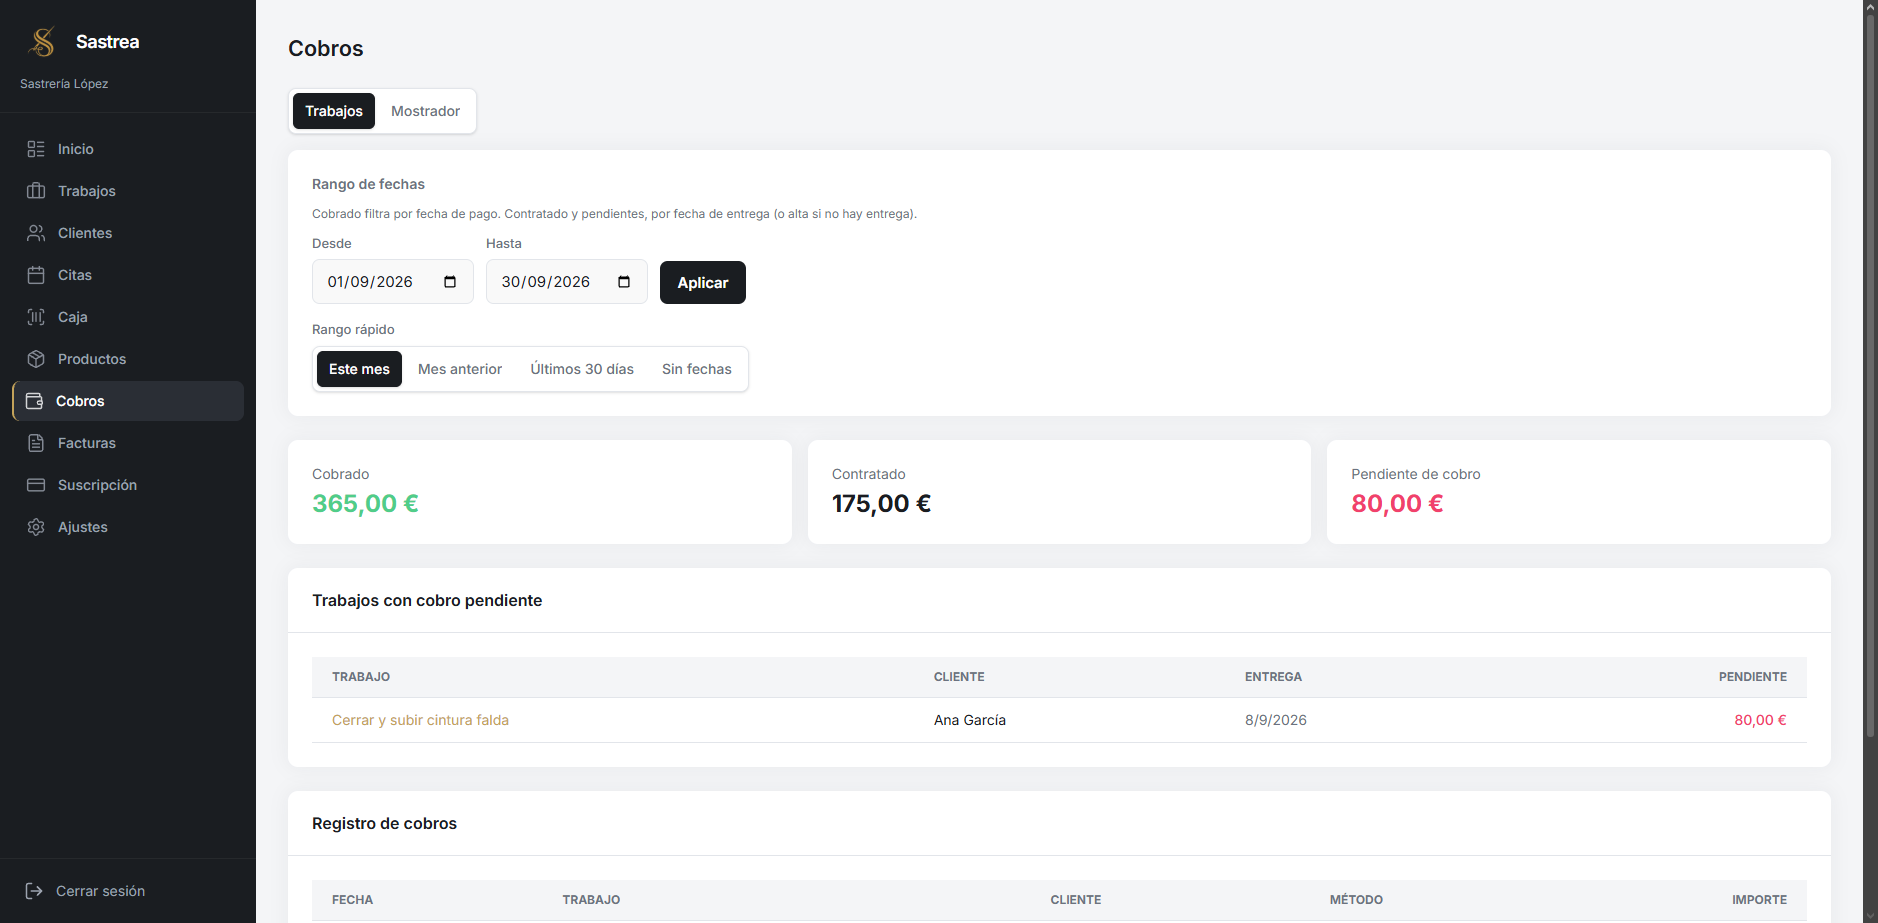
Task: Select the Este mes quick range
Action: tap(359, 369)
